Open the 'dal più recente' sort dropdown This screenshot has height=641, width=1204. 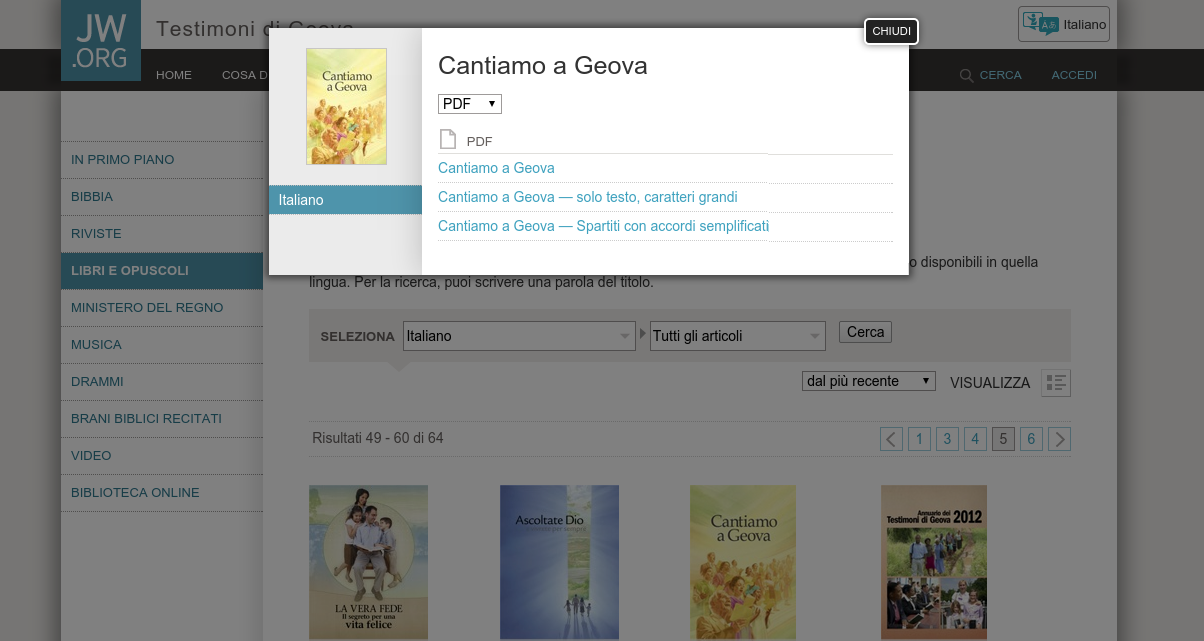868,381
